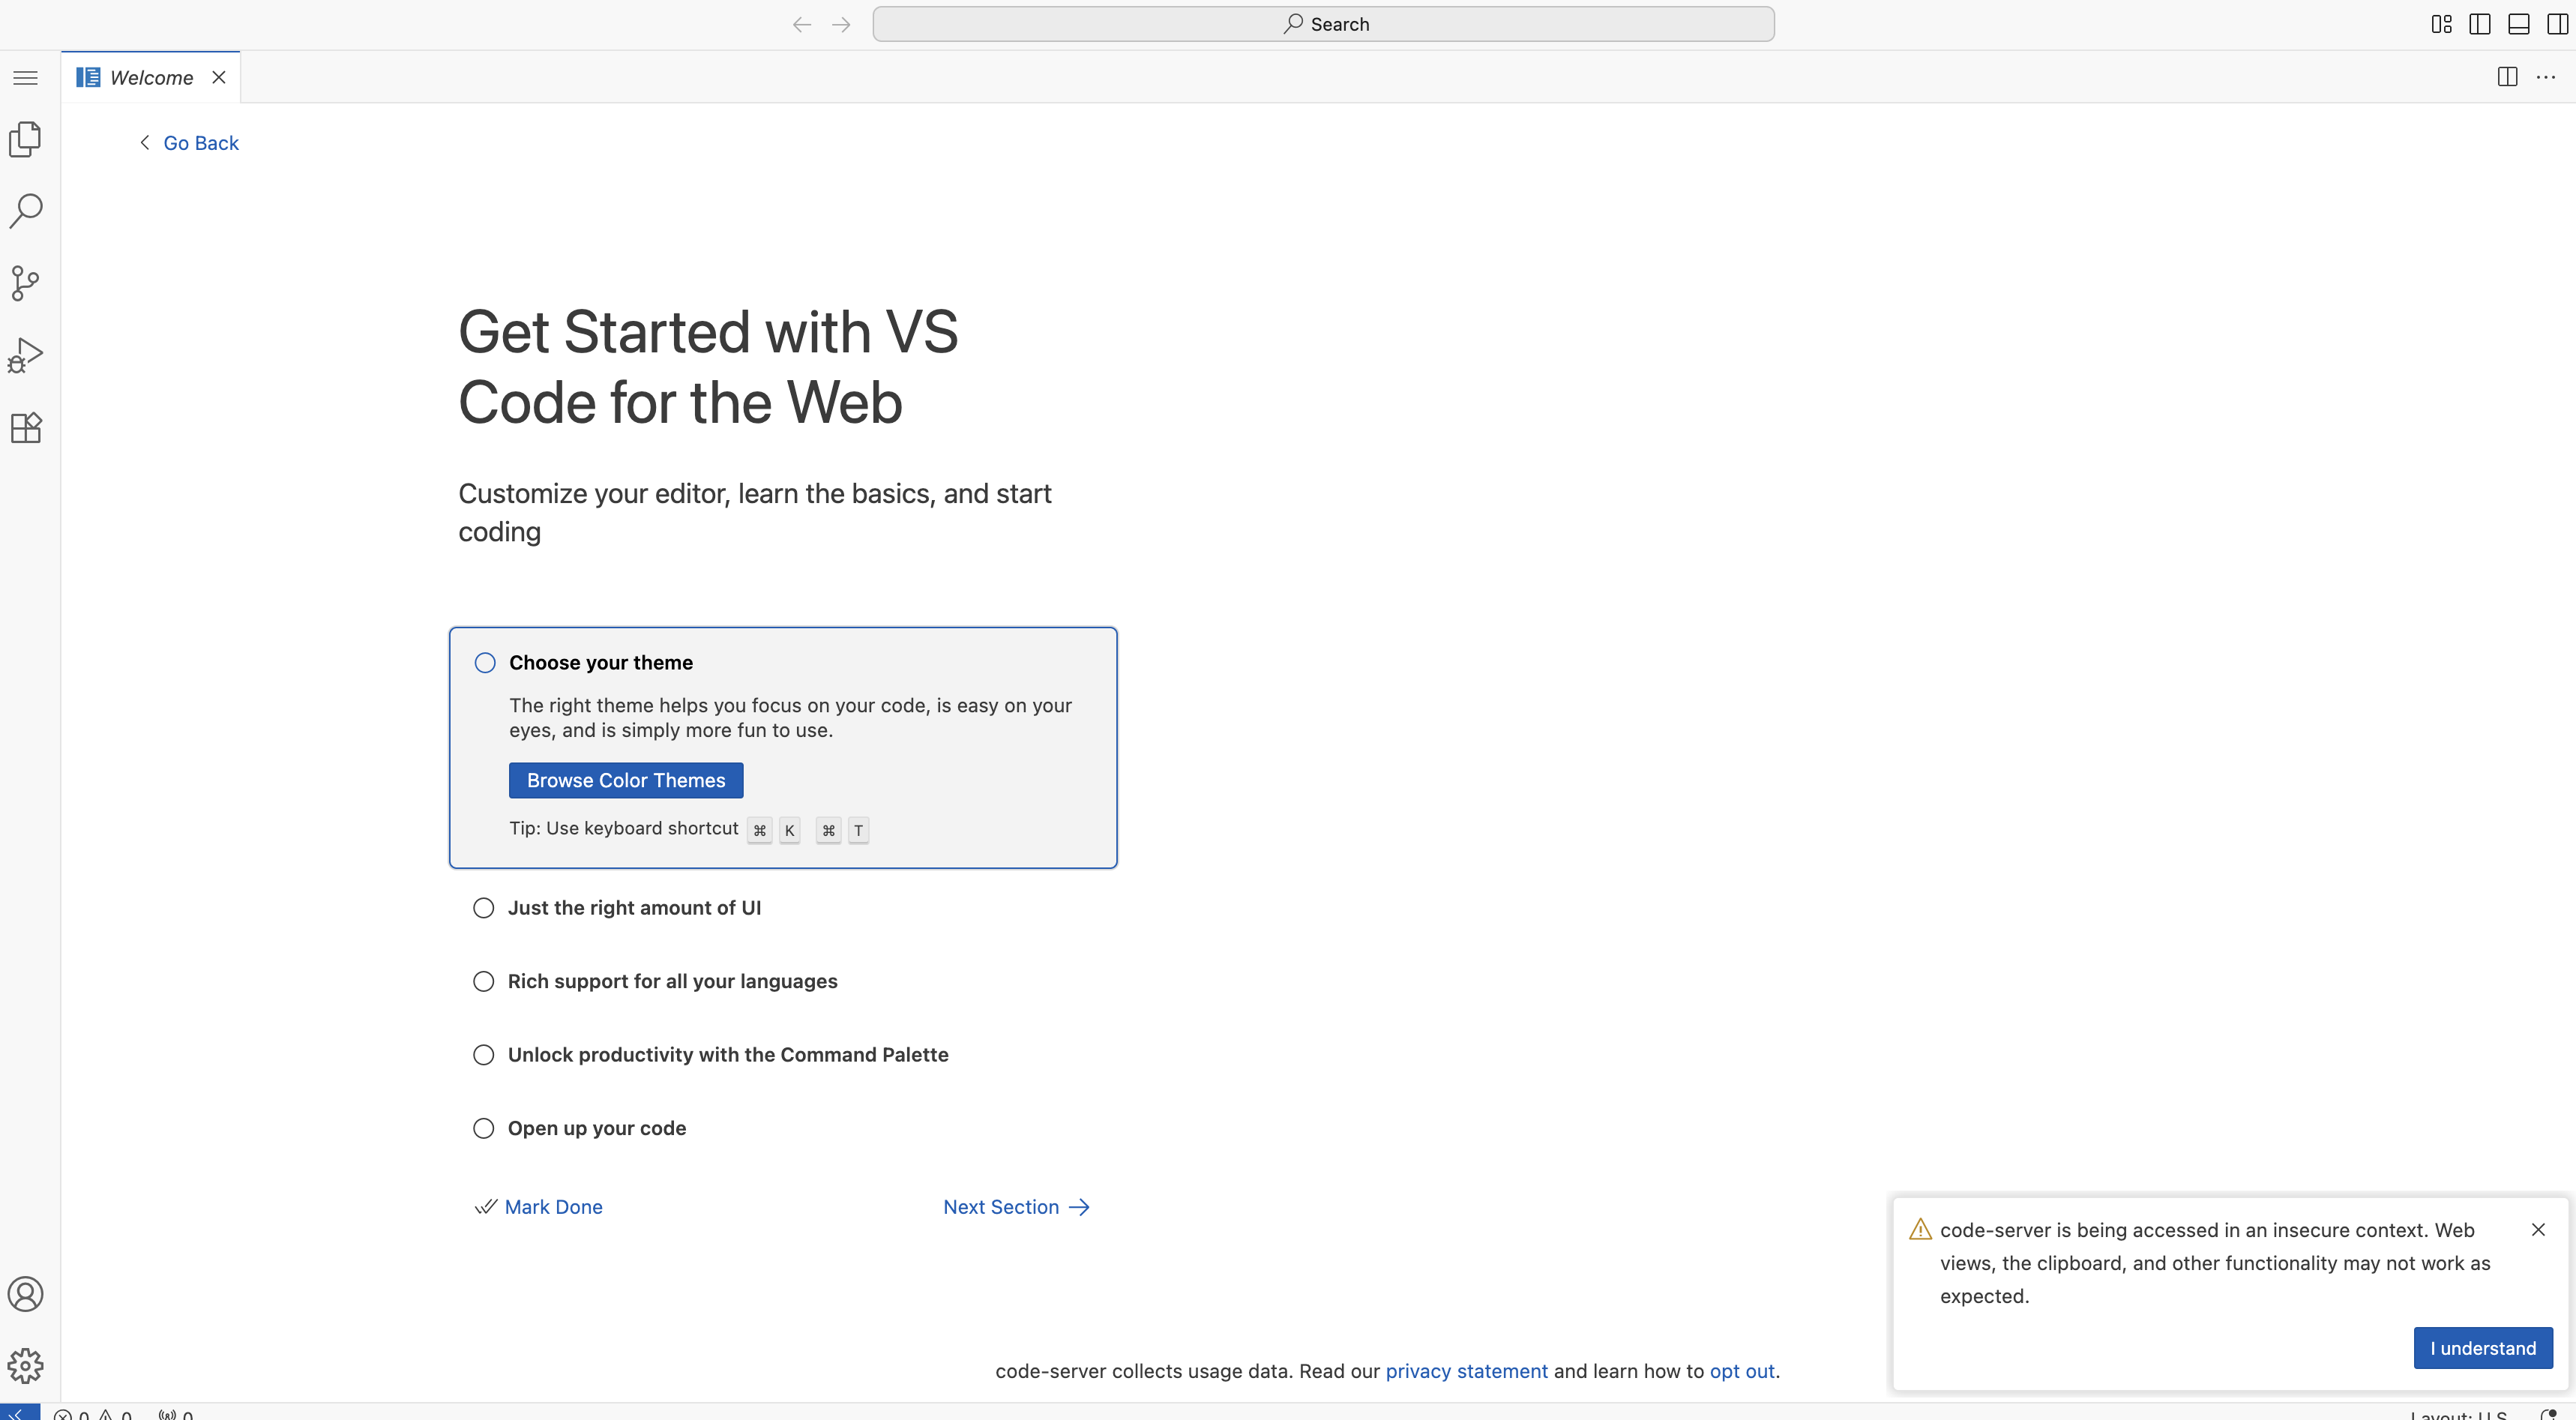This screenshot has width=2576, height=1420.
Task: Expand Rich support for all your languages step
Action: [x=673, y=981]
